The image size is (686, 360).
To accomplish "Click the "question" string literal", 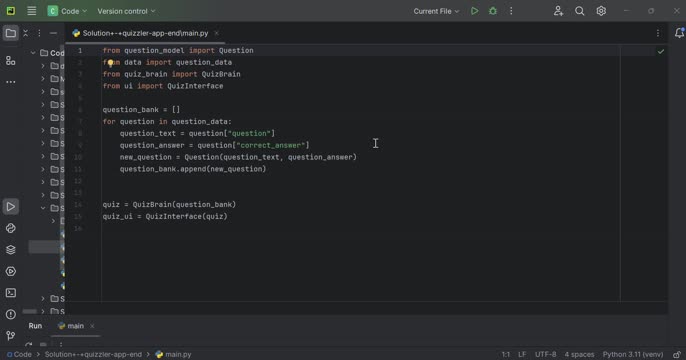I will pyautogui.click(x=249, y=133).
